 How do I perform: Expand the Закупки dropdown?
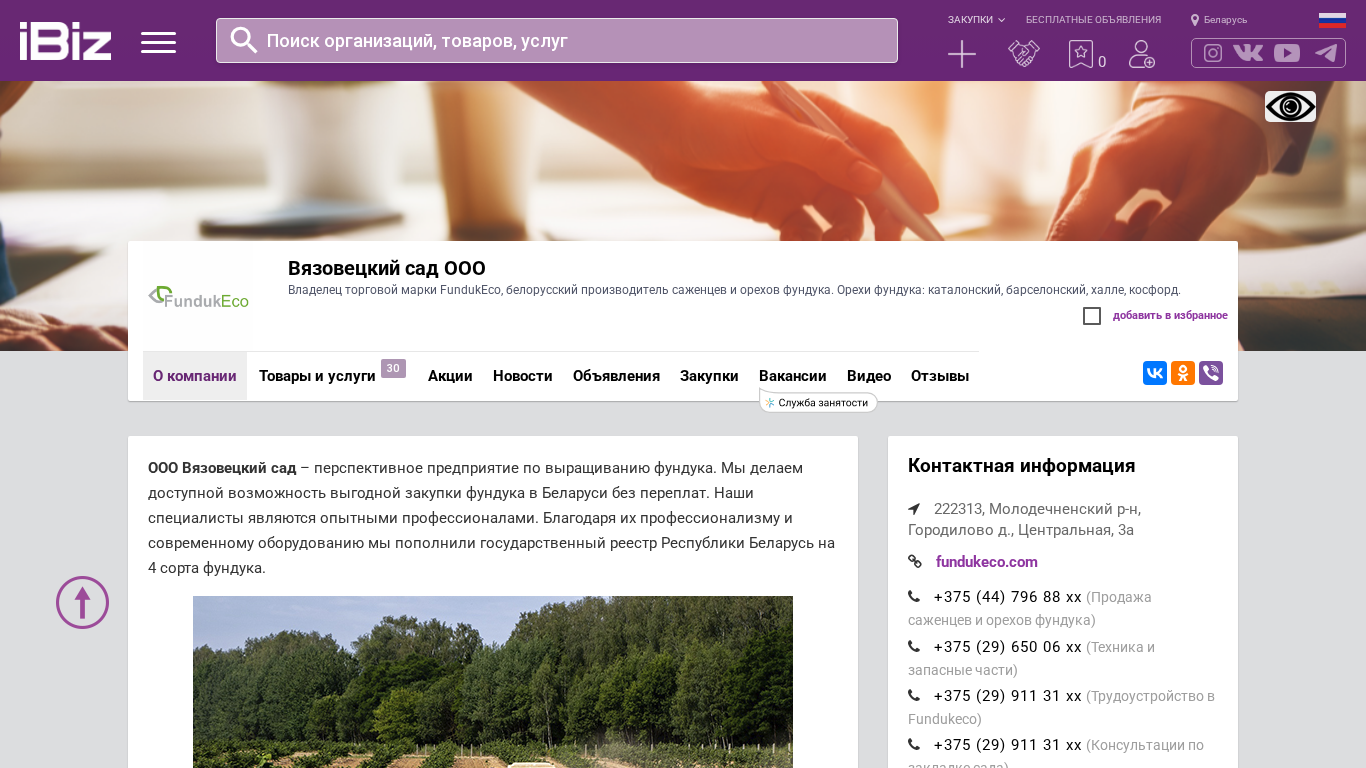pos(976,20)
